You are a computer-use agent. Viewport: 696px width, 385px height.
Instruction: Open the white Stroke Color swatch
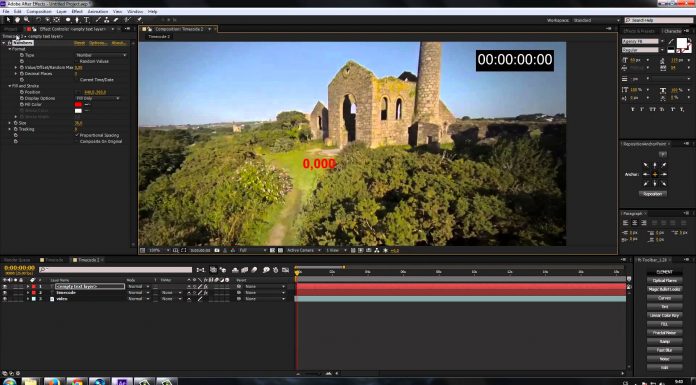[79, 111]
